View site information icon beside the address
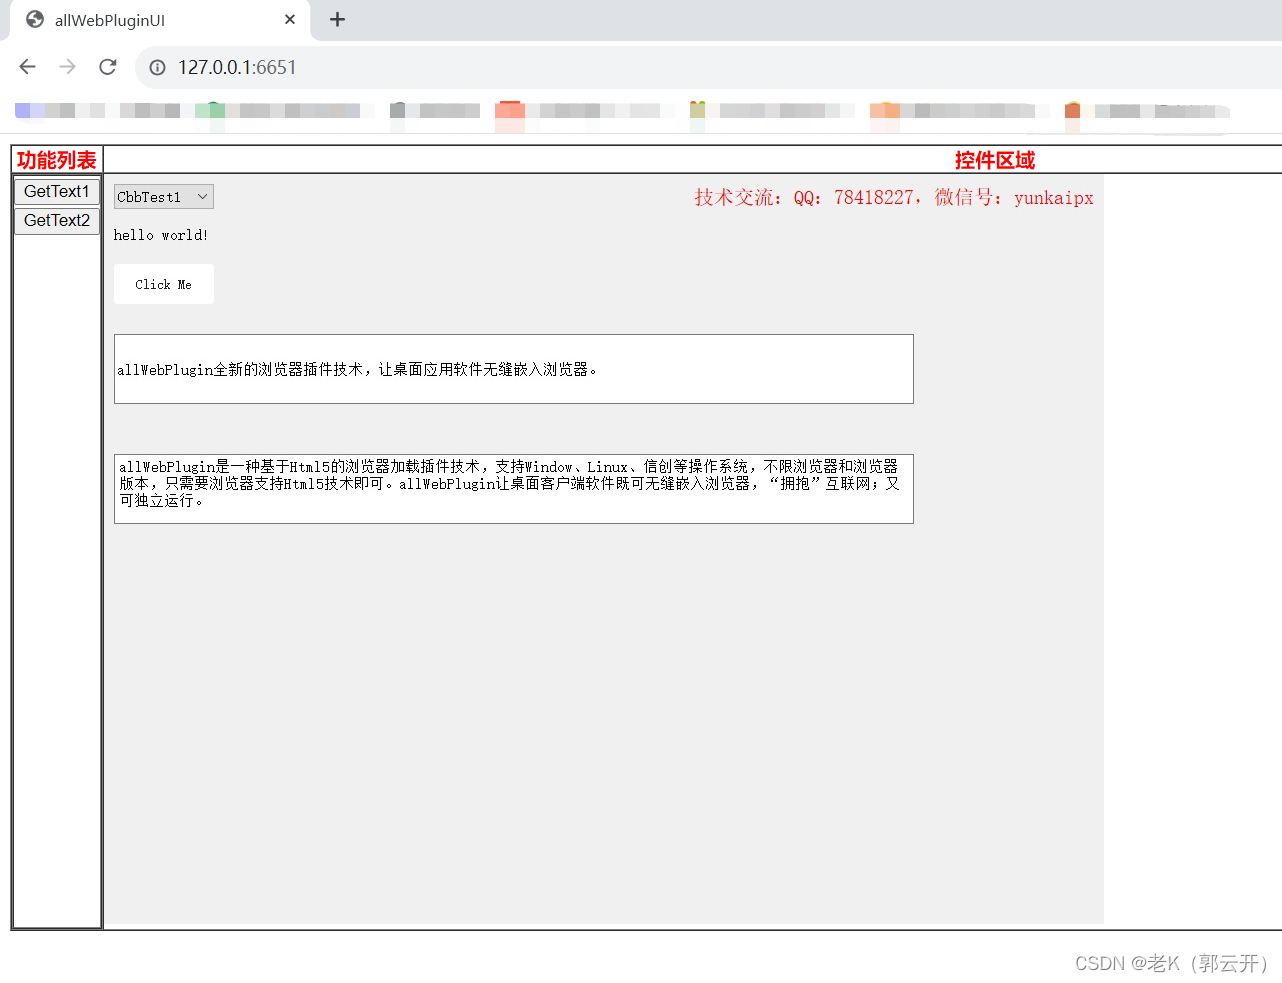Viewport: 1282px width, 983px height. (157, 67)
